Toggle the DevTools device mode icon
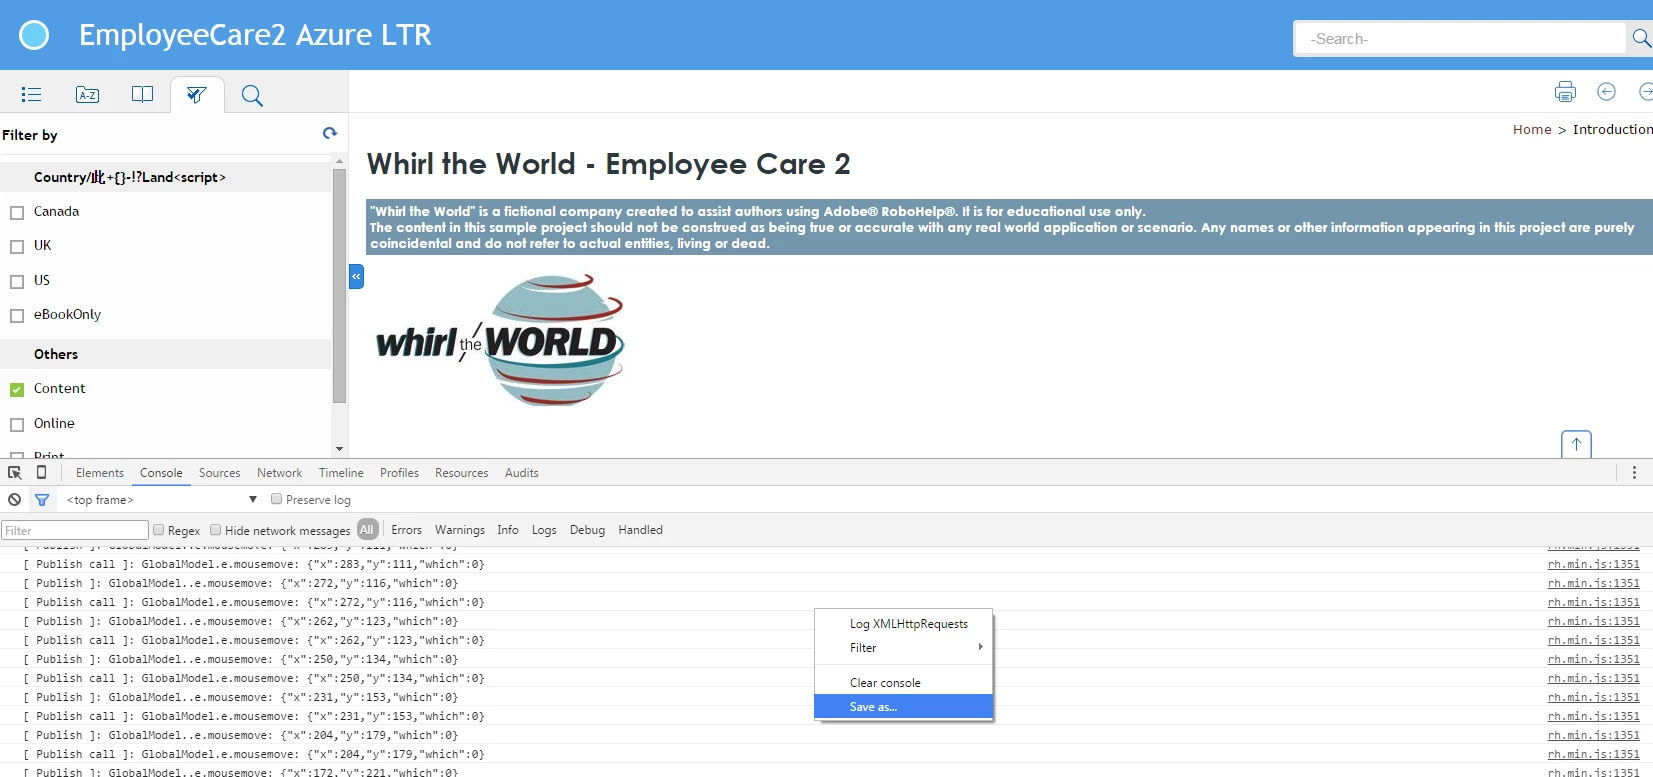The width and height of the screenshot is (1653, 777). point(41,472)
